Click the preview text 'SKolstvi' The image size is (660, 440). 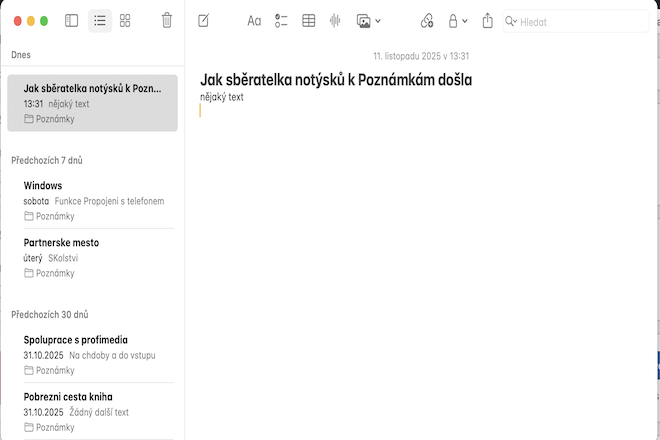pyautogui.click(x=63, y=258)
